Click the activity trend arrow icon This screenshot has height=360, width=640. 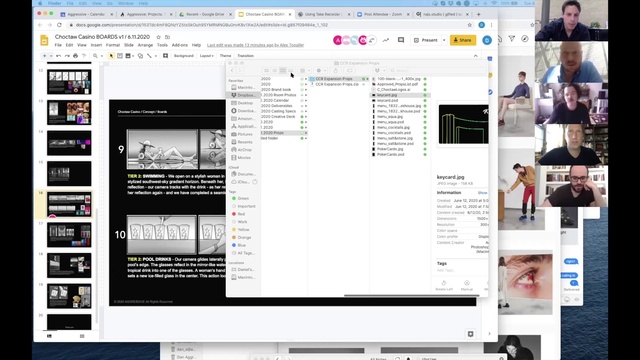[386, 40]
